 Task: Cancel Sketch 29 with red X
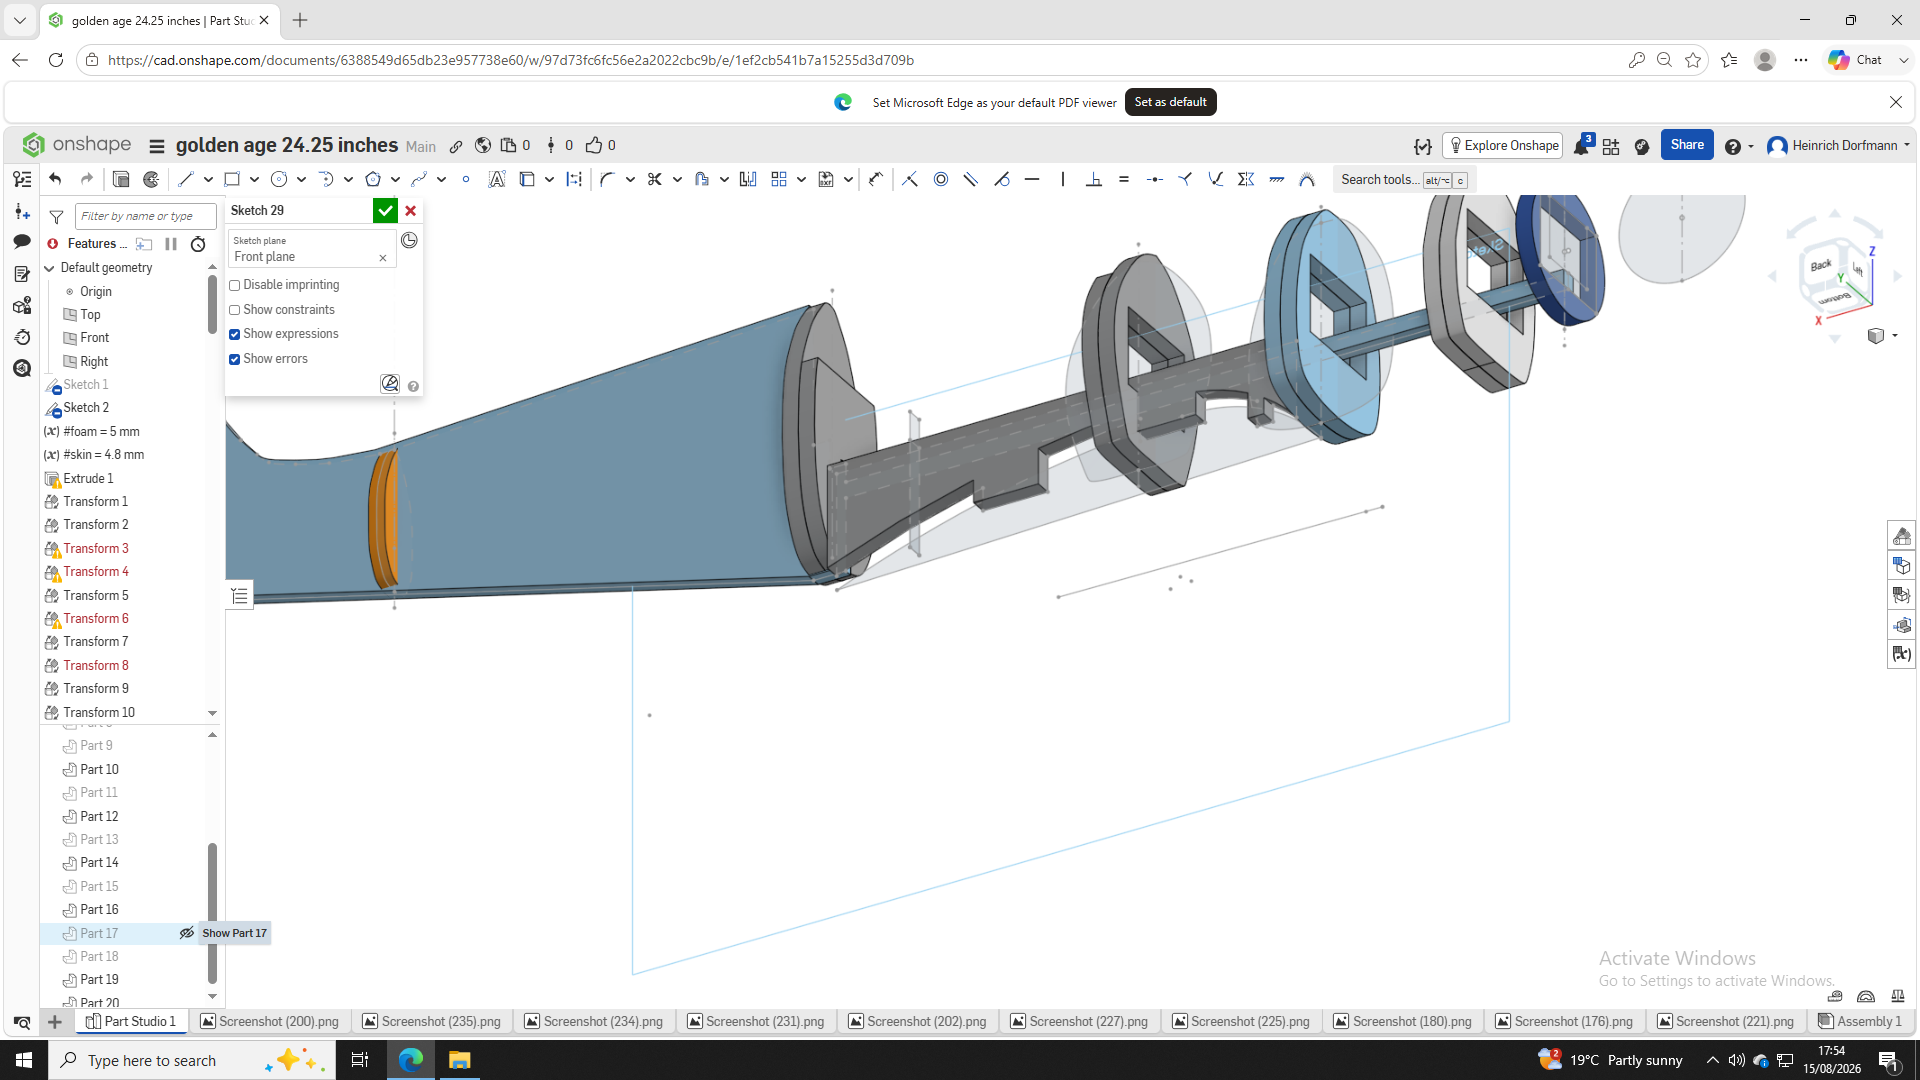point(410,211)
